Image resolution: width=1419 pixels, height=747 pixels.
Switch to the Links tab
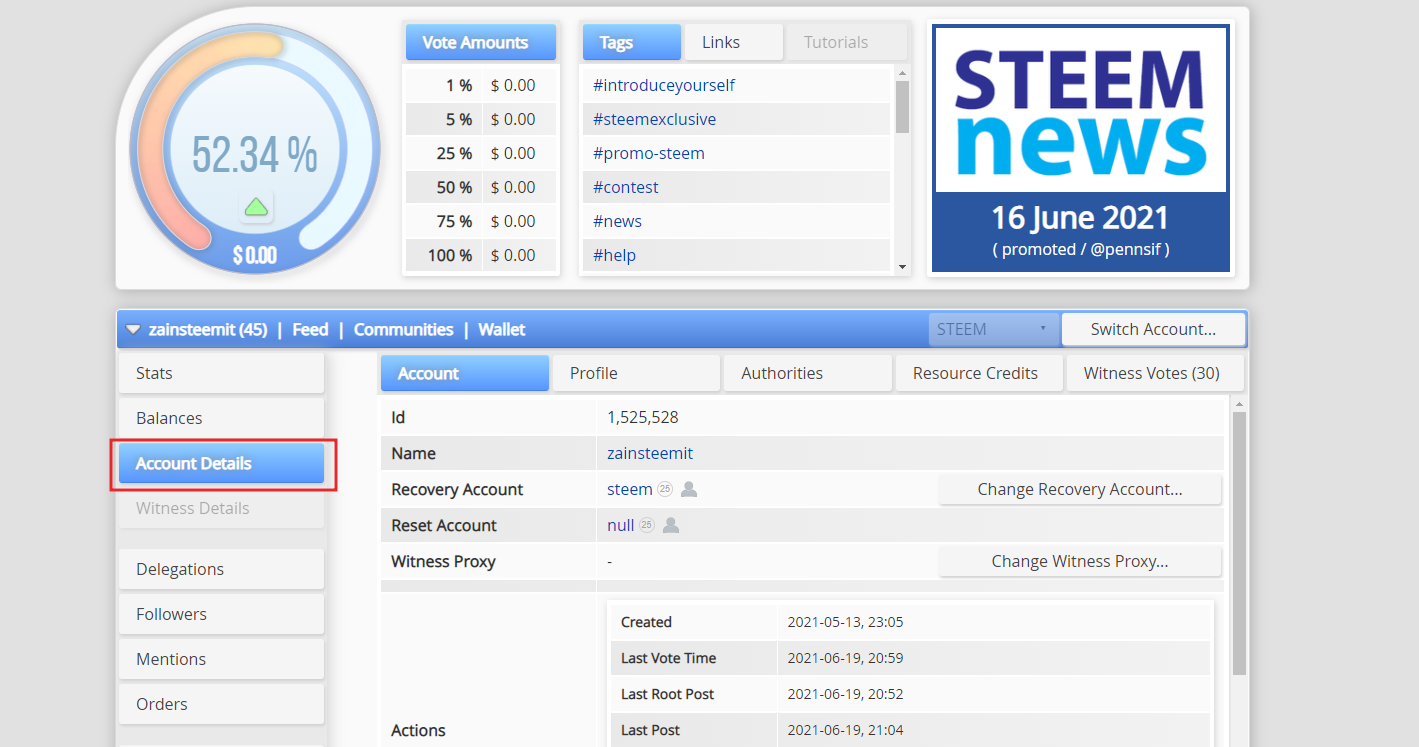click(733, 42)
